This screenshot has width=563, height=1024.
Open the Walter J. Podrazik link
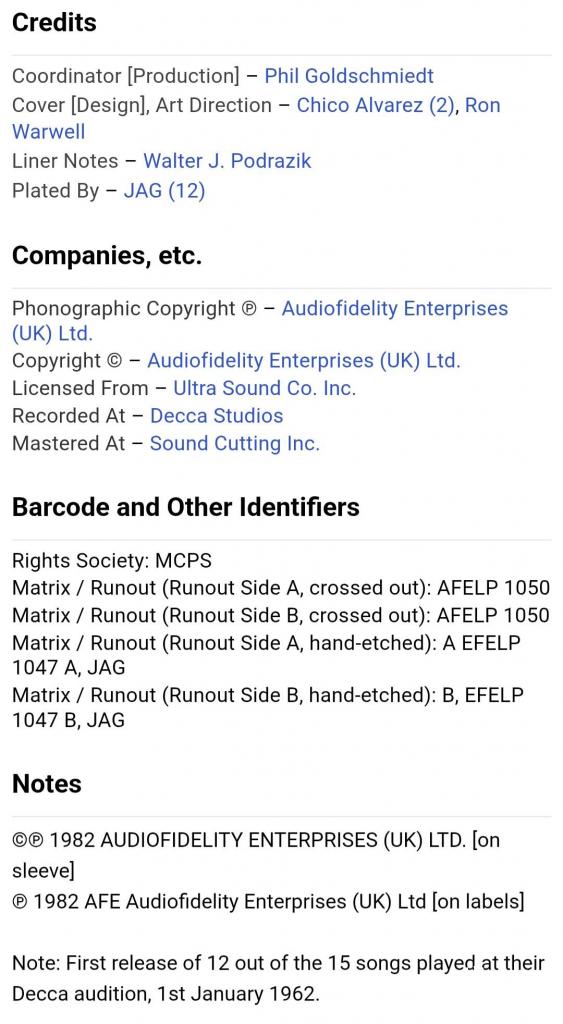(x=227, y=161)
